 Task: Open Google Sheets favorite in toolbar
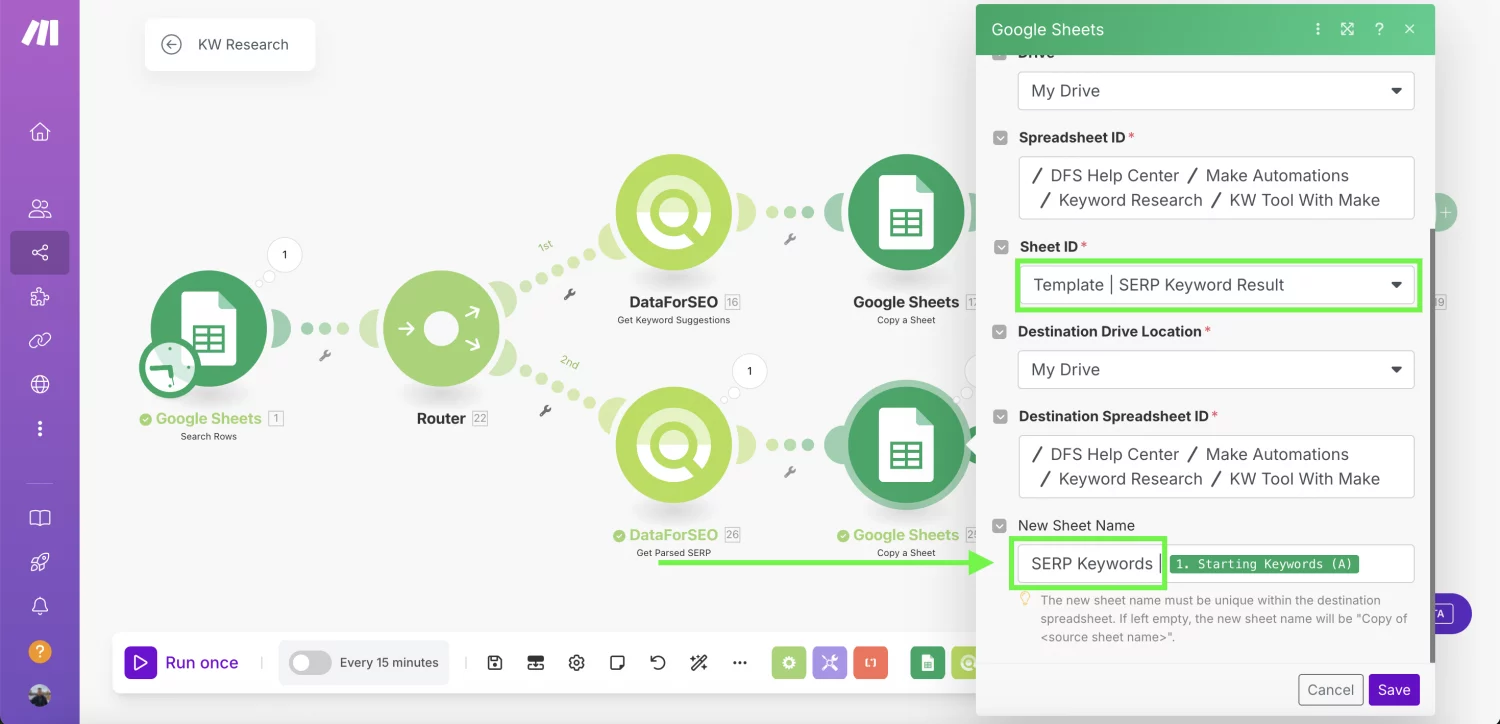928,662
